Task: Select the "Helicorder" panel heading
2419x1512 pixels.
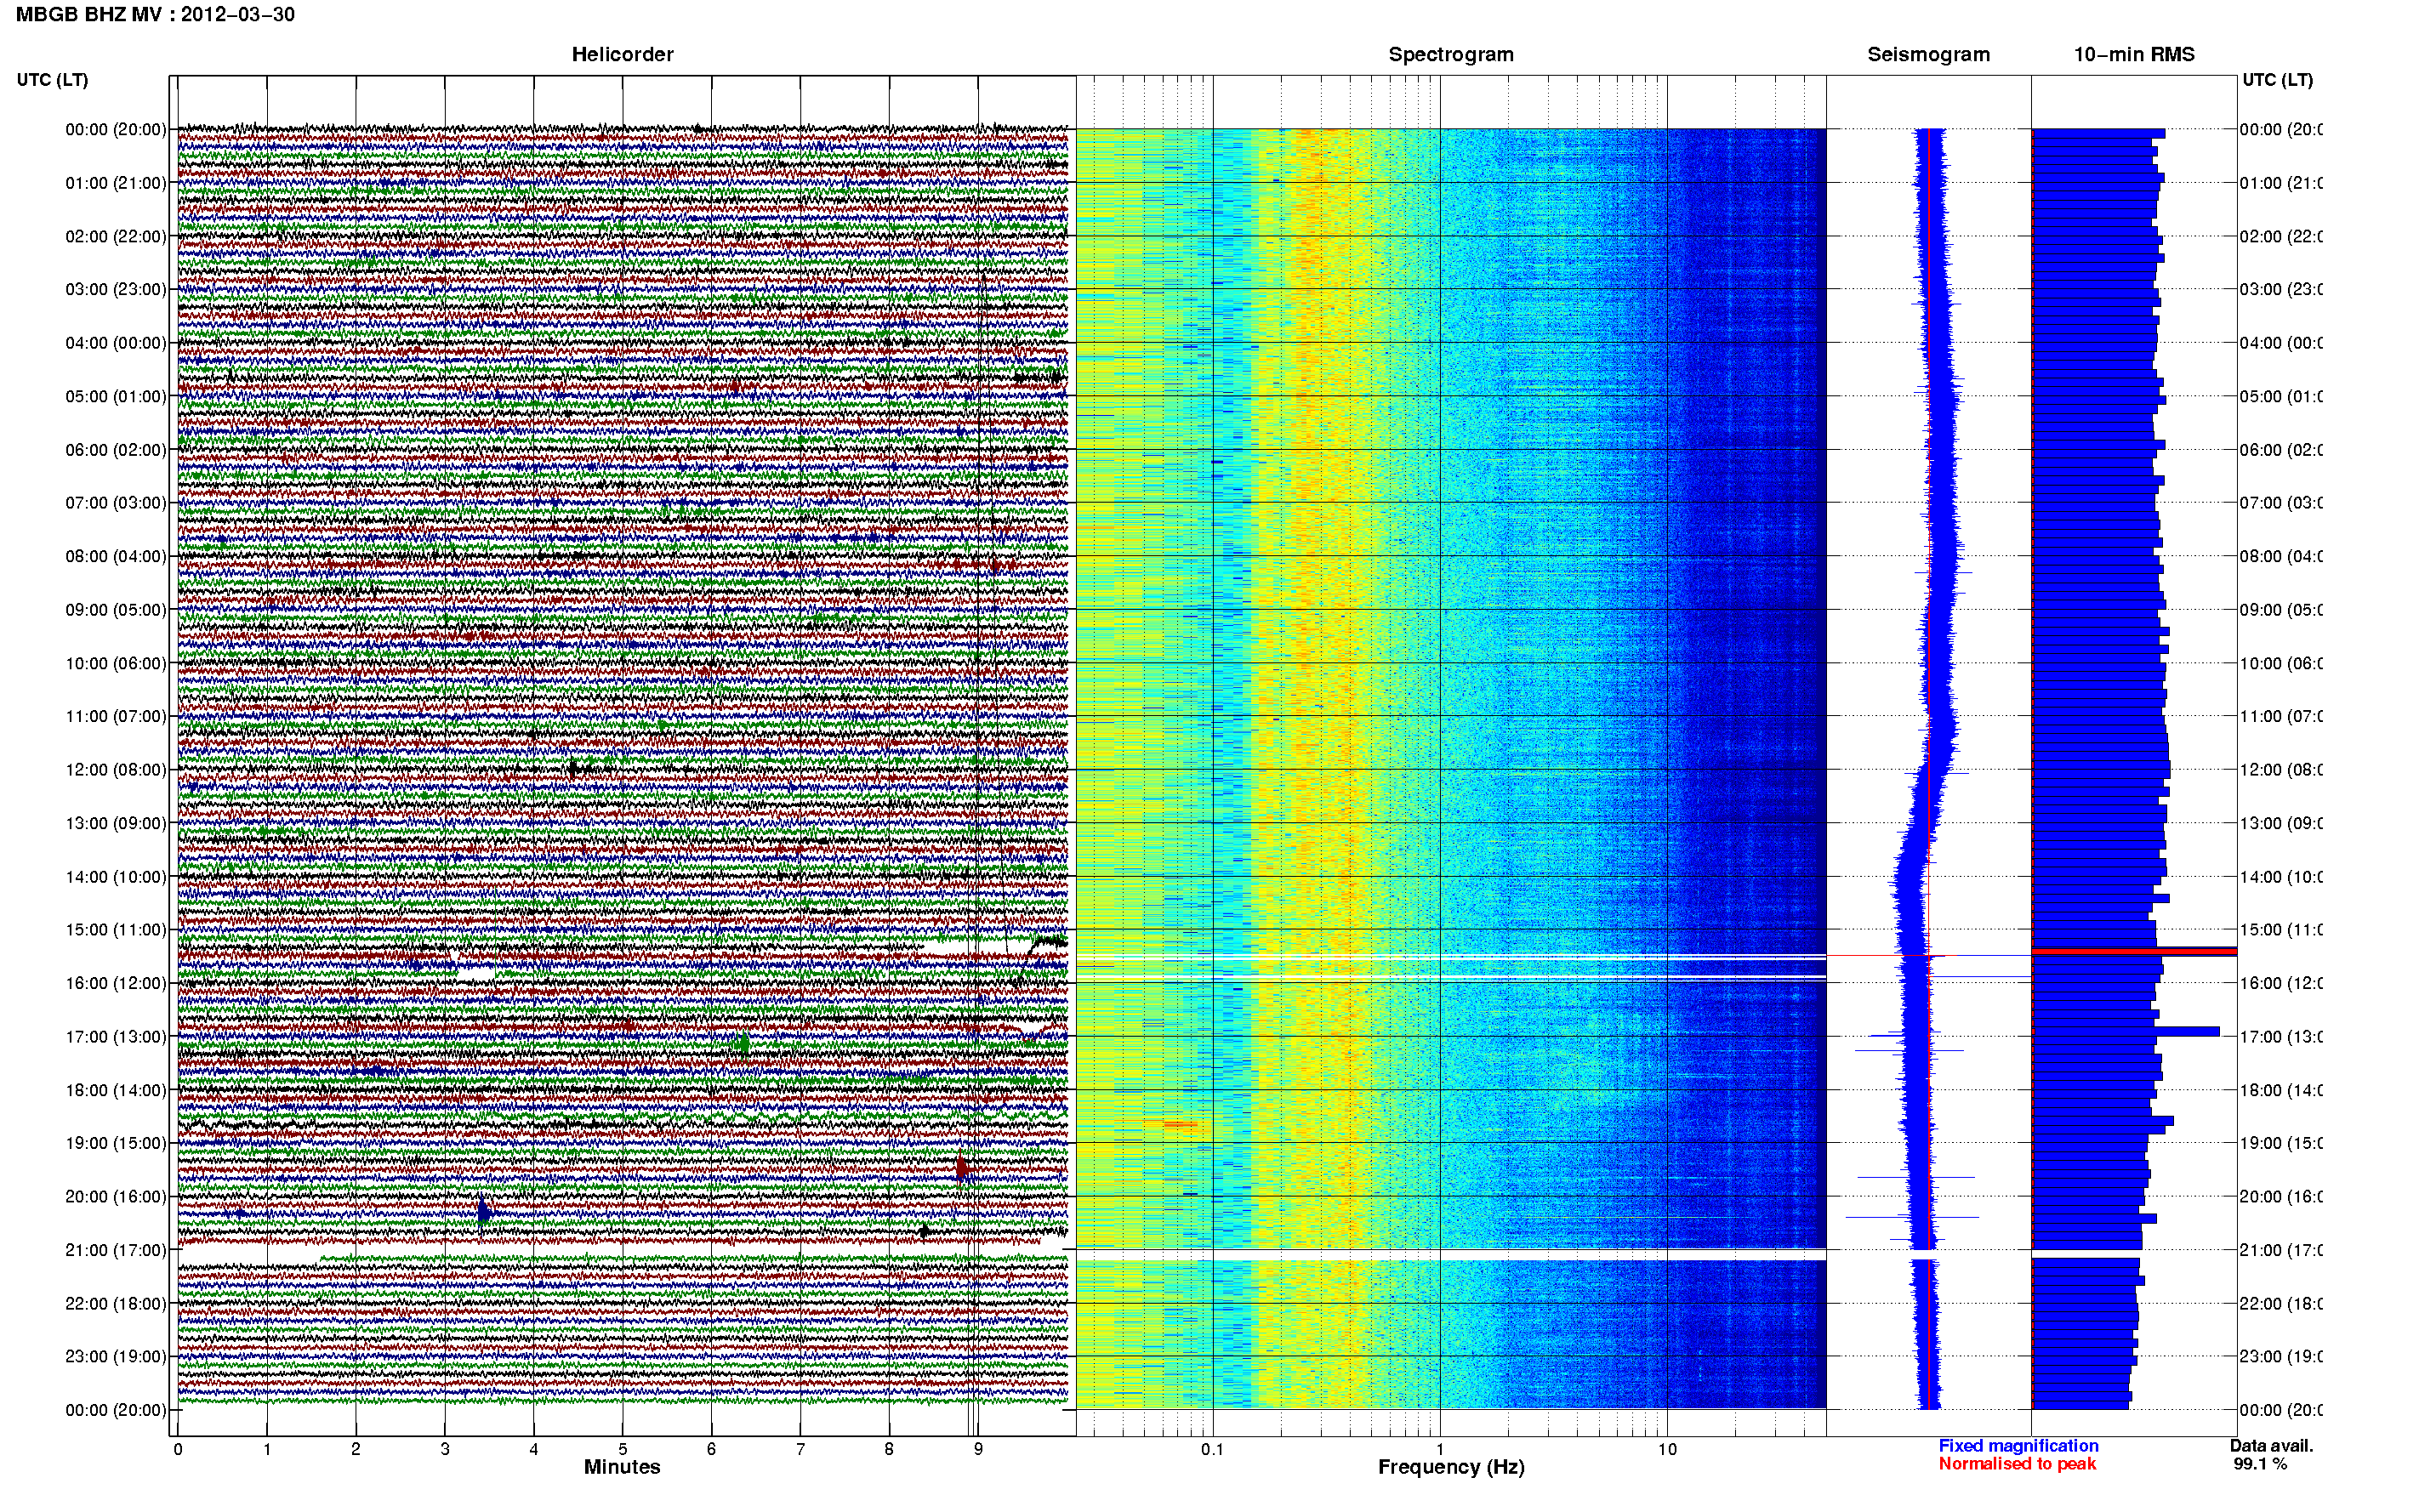Action: [x=622, y=54]
